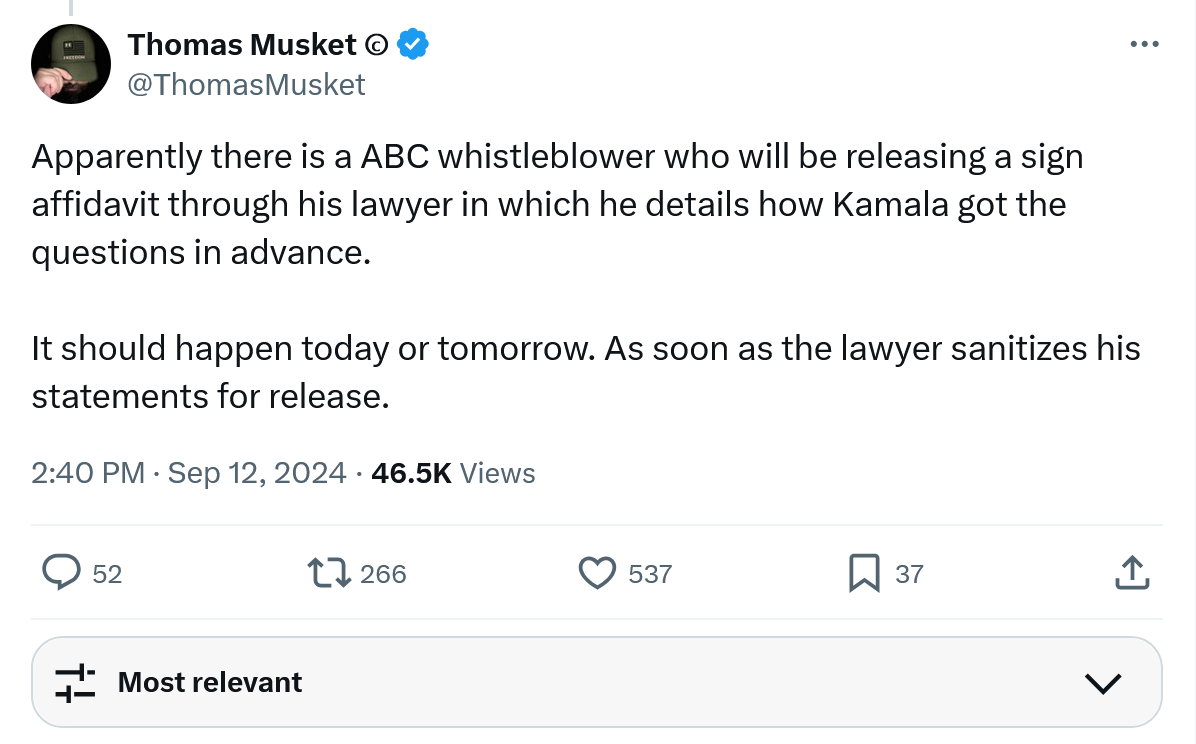Image resolution: width=1196 pixels, height=744 pixels.
Task: Expand the reply sorting chevron arrow
Action: pos(1102,683)
